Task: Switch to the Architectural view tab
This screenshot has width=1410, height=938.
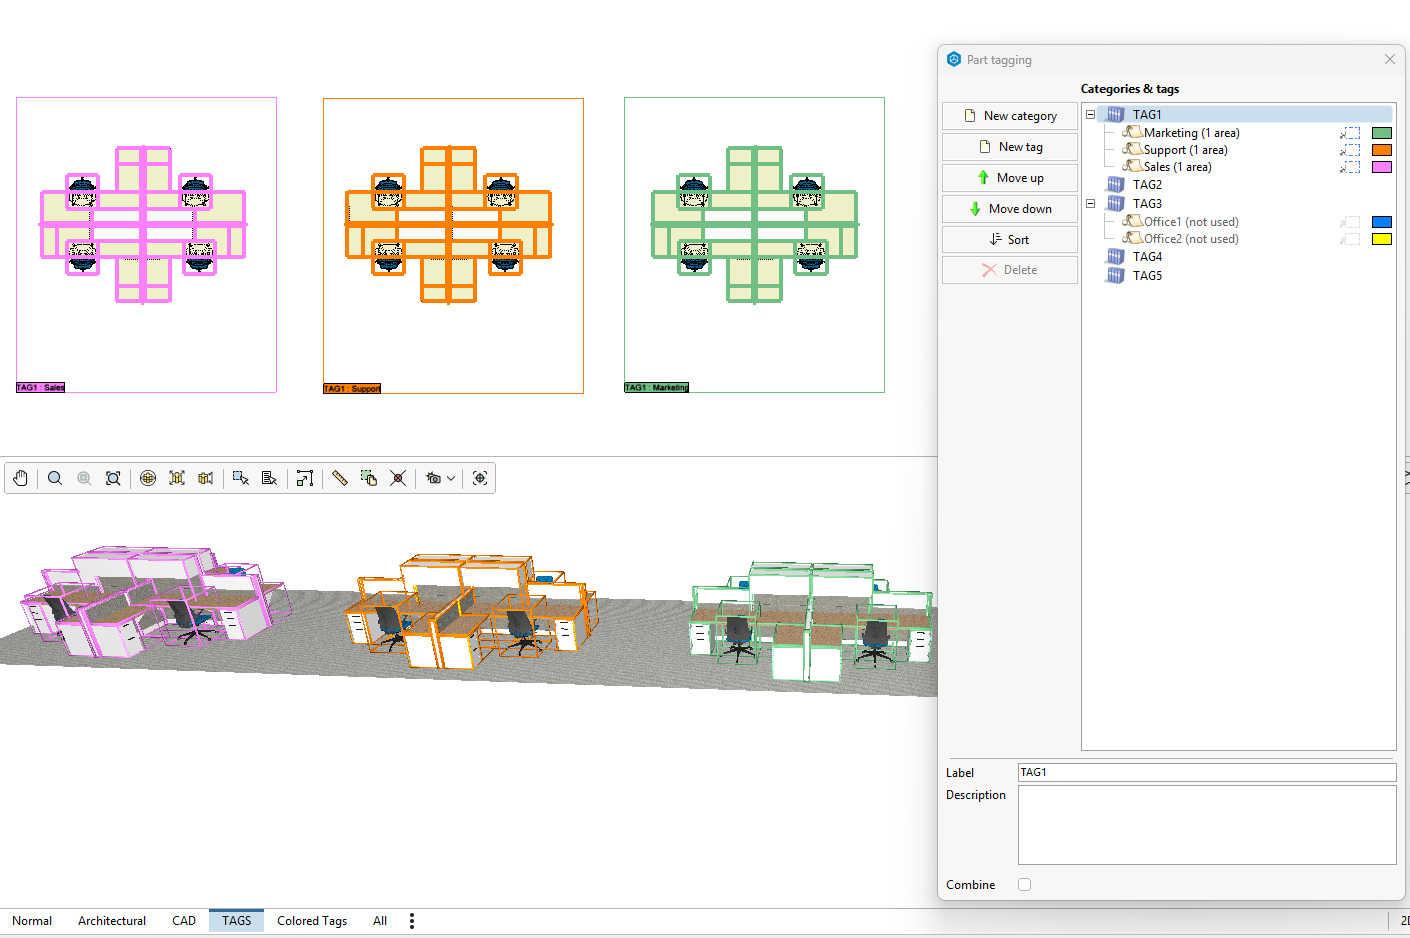Action: coord(112,920)
